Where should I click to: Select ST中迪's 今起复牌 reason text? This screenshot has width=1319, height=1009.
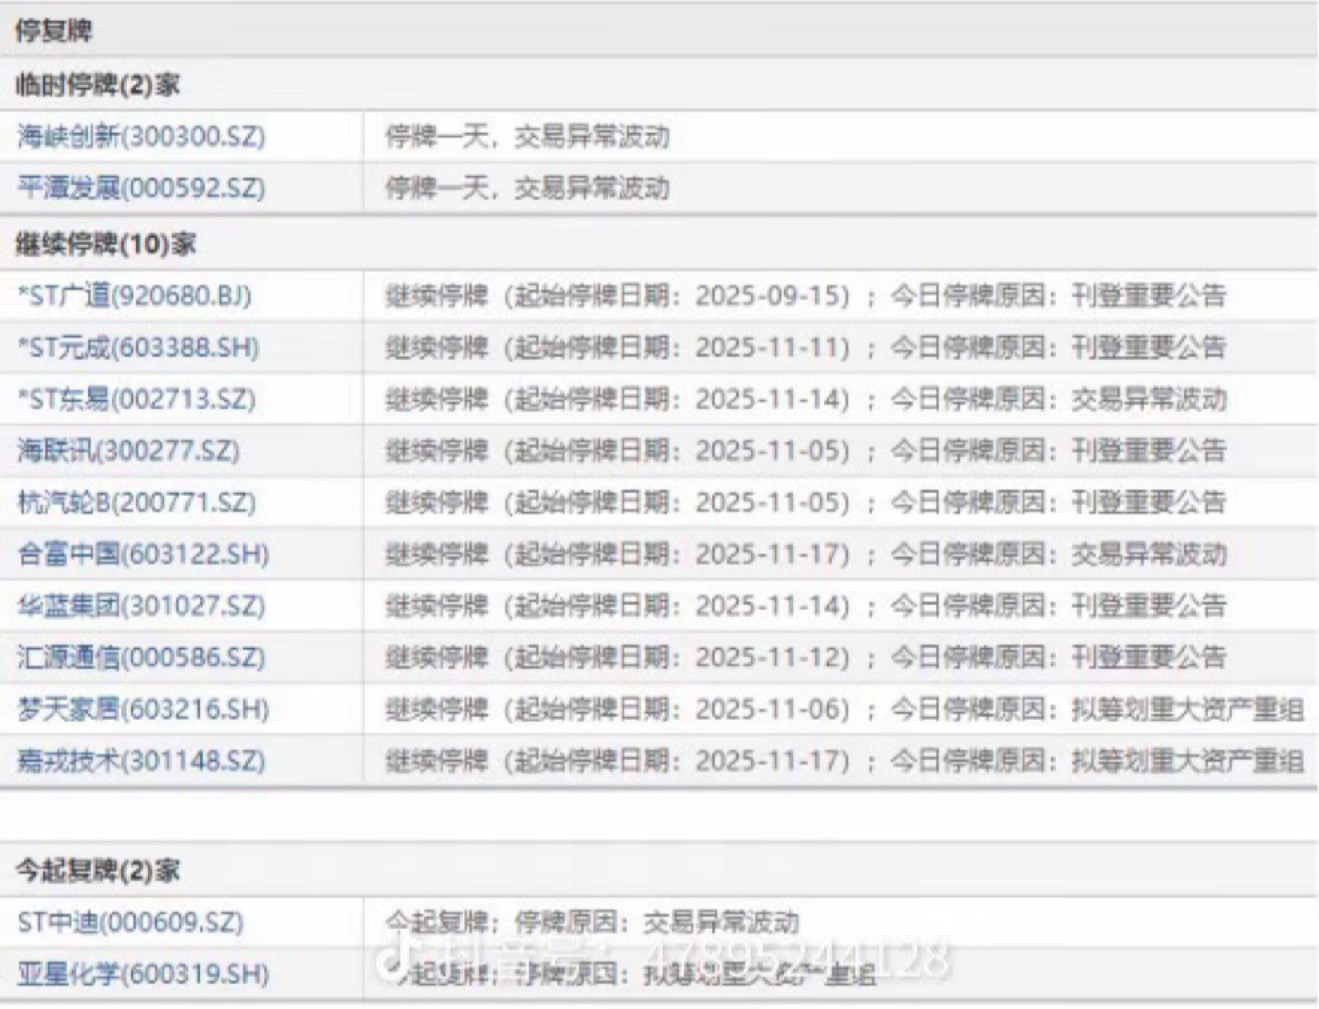click(x=592, y=922)
